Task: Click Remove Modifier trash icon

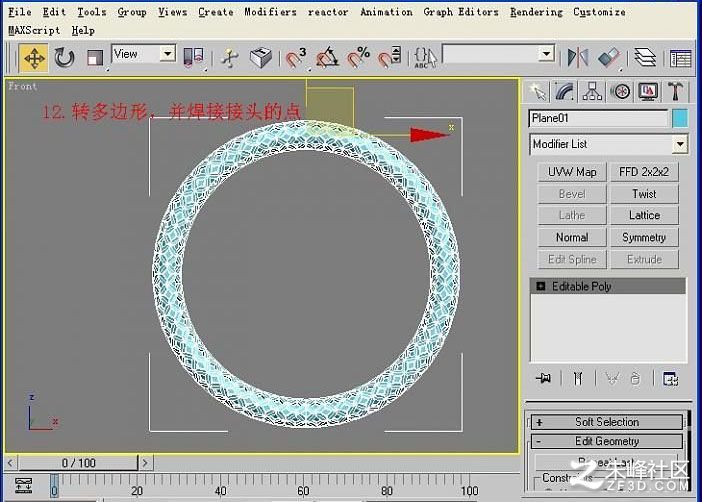Action: pos(635,378)
